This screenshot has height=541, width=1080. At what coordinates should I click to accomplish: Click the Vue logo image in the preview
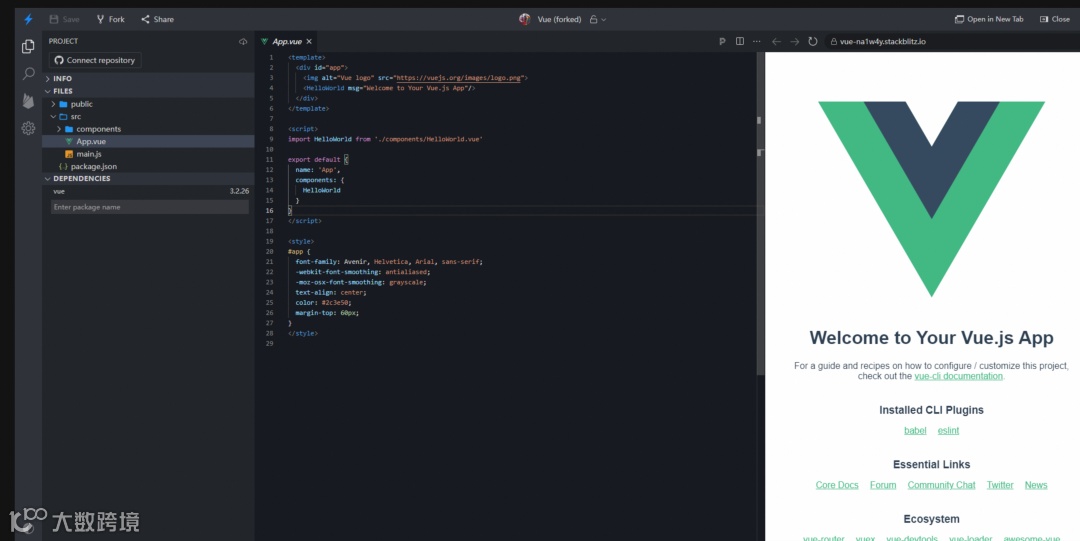click(x=931, y=199)
